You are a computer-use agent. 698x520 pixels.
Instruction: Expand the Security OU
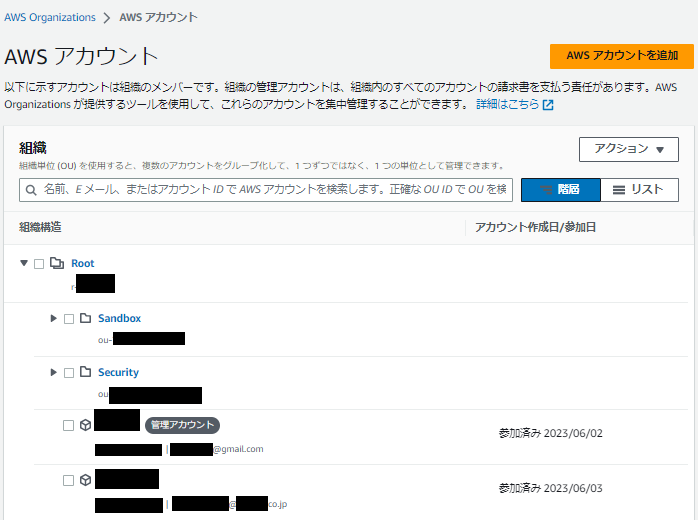coord(53,372)
